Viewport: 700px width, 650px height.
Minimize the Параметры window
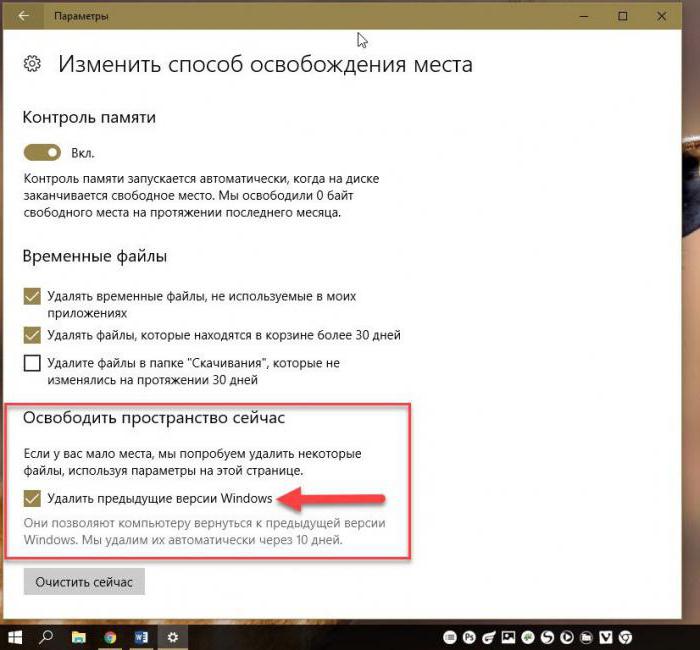coord(584,17)
